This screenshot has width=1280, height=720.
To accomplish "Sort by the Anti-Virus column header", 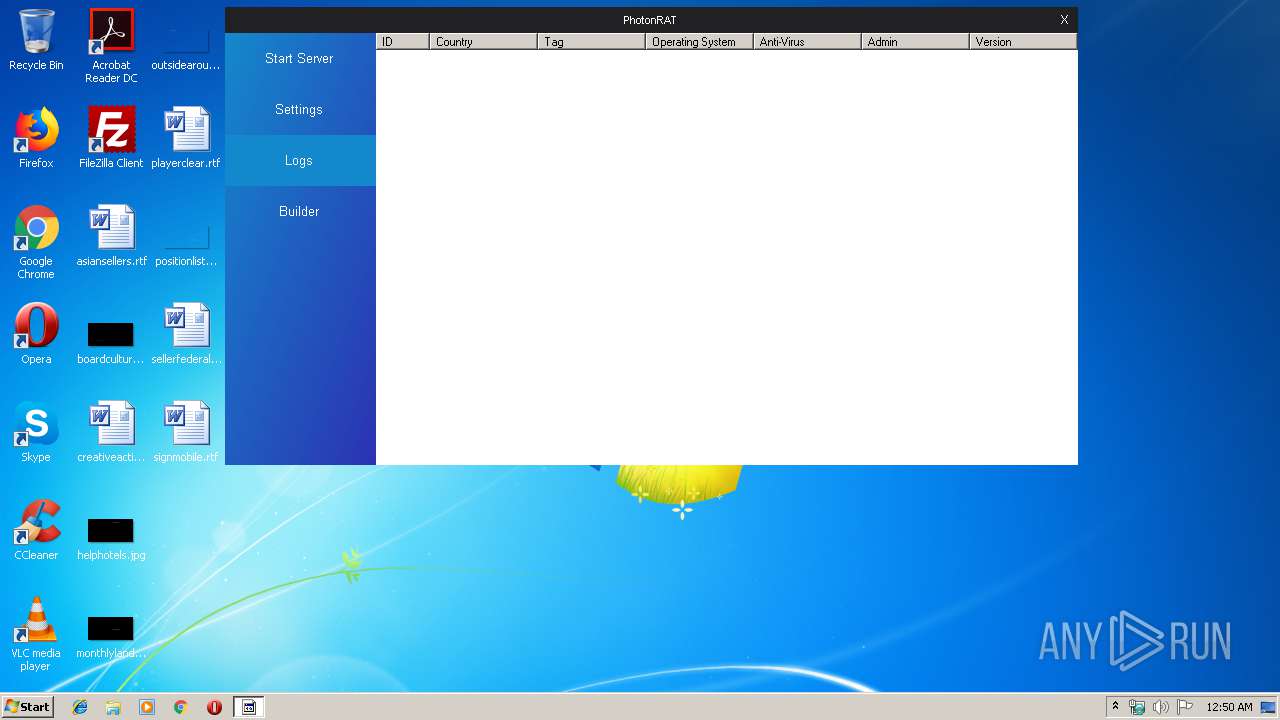I will pos(808,42).
